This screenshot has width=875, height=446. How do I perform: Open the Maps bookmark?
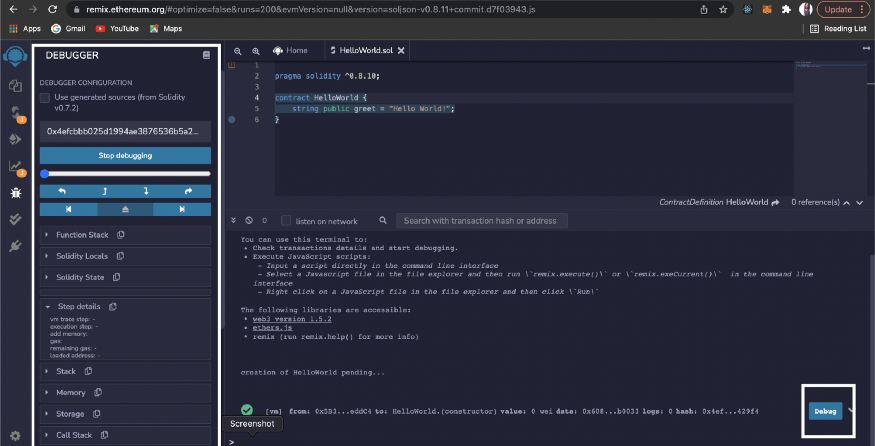coord(166,28)
